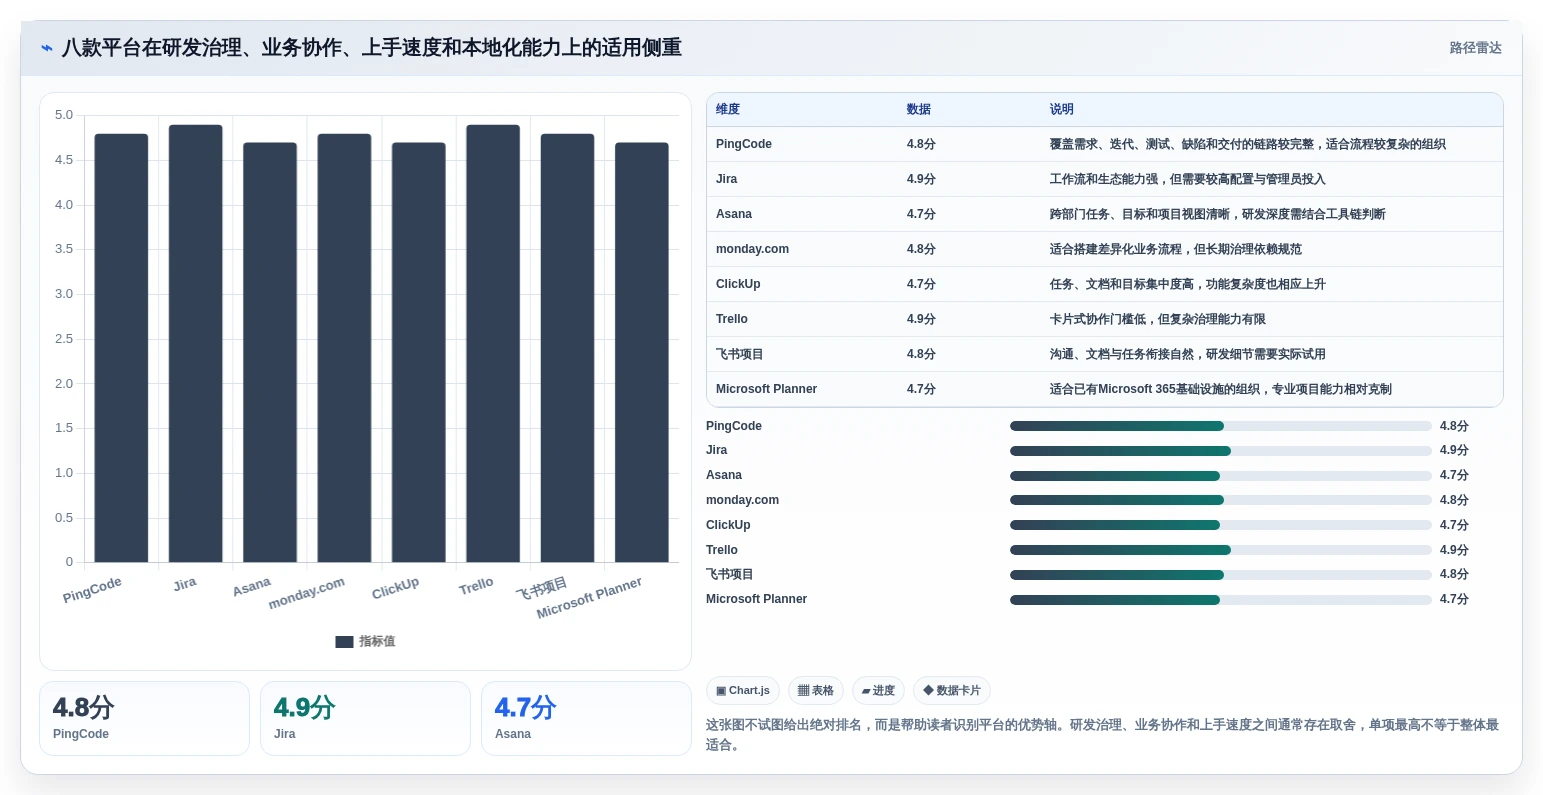Screen dimensions: 1543x795
Task: Click the page title 八款平台在研发治理
Action: click(371, 48)
